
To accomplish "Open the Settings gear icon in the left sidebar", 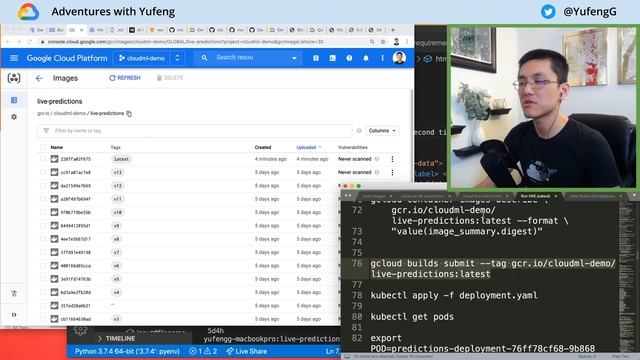I will click(x=14, y=117).
